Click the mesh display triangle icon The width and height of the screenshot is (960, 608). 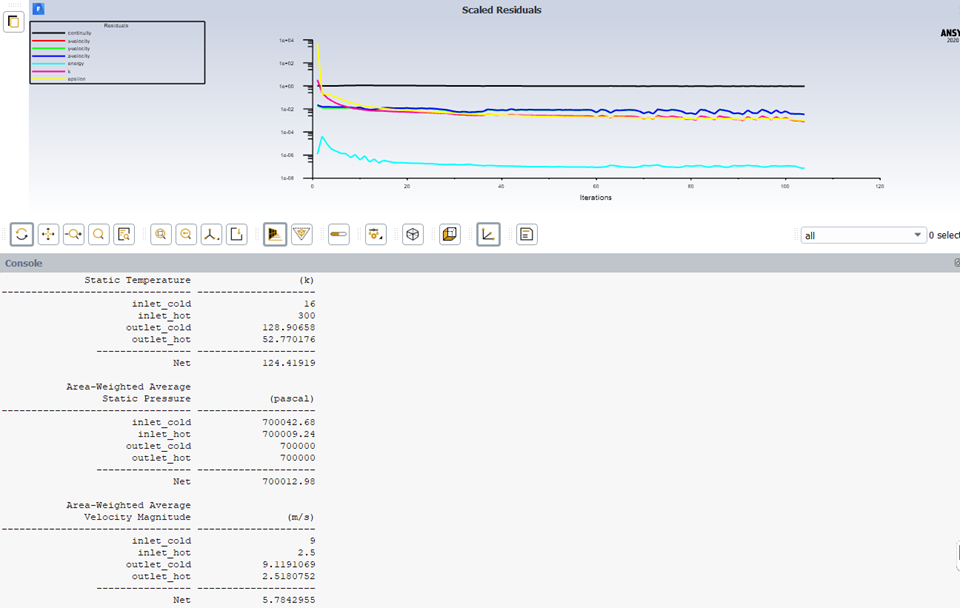pos(302,234)
